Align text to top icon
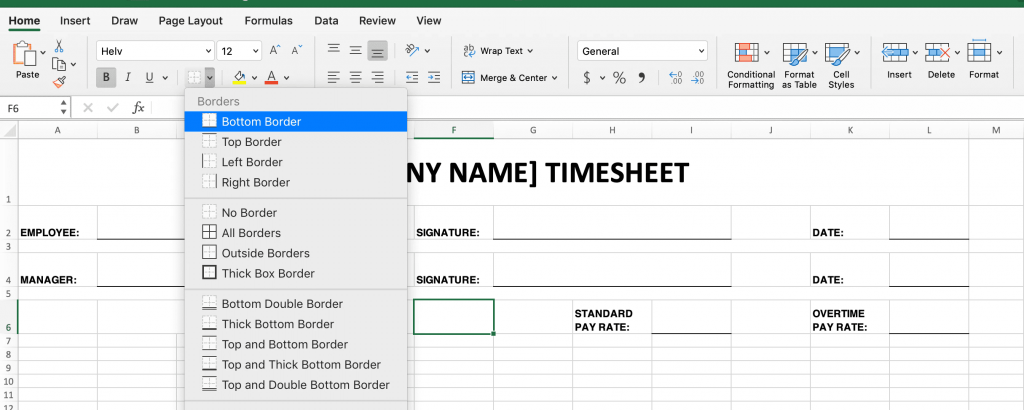The width and height of the screenshot is (1024, 410). [x=334, y=50]
